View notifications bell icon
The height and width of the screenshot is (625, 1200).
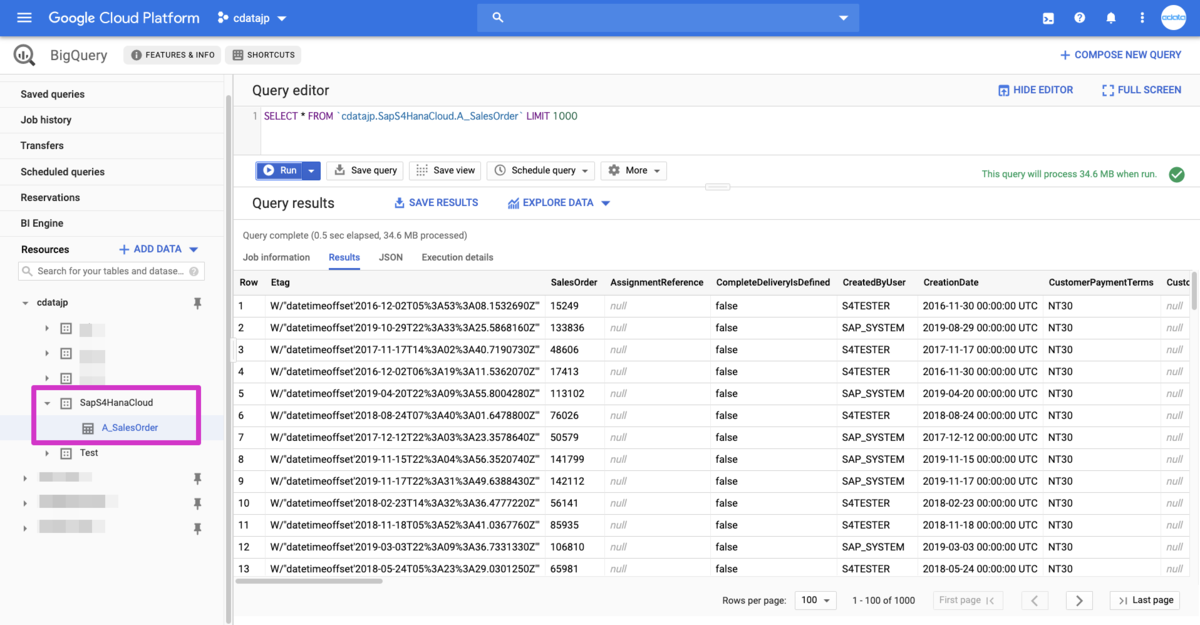(x=1111, y=18)
